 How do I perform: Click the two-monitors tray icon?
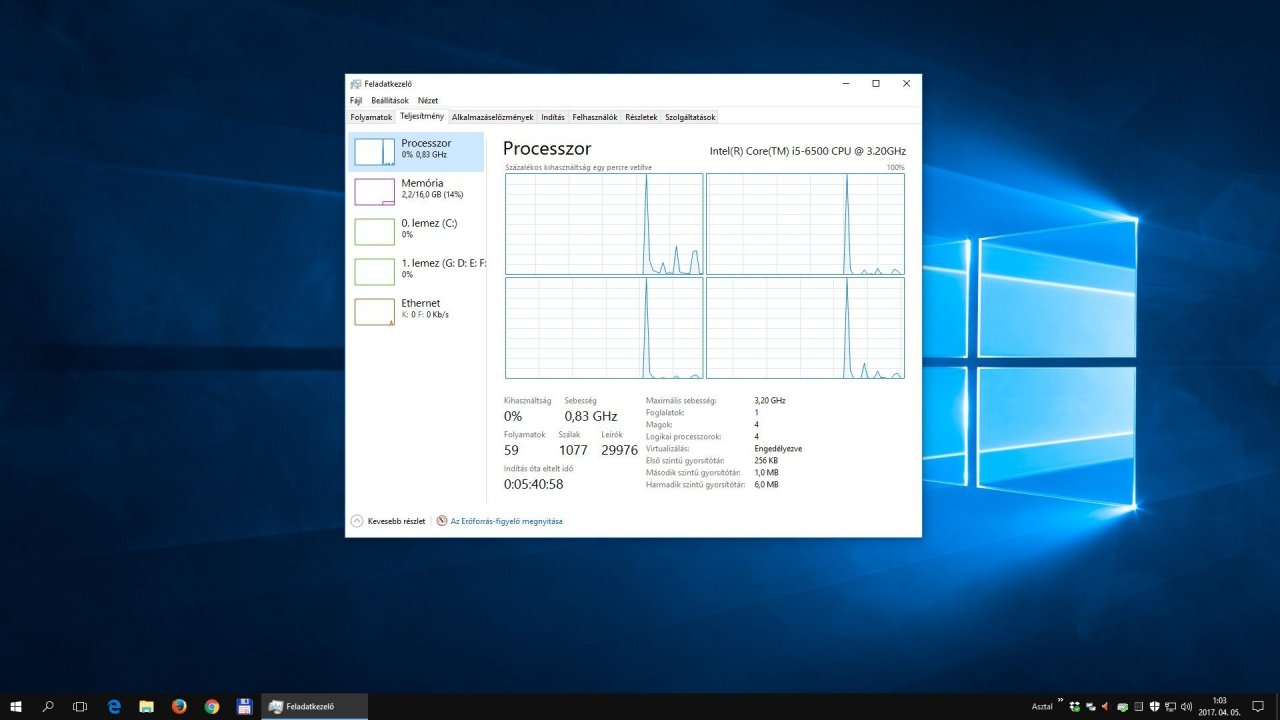coord(1091,706)
